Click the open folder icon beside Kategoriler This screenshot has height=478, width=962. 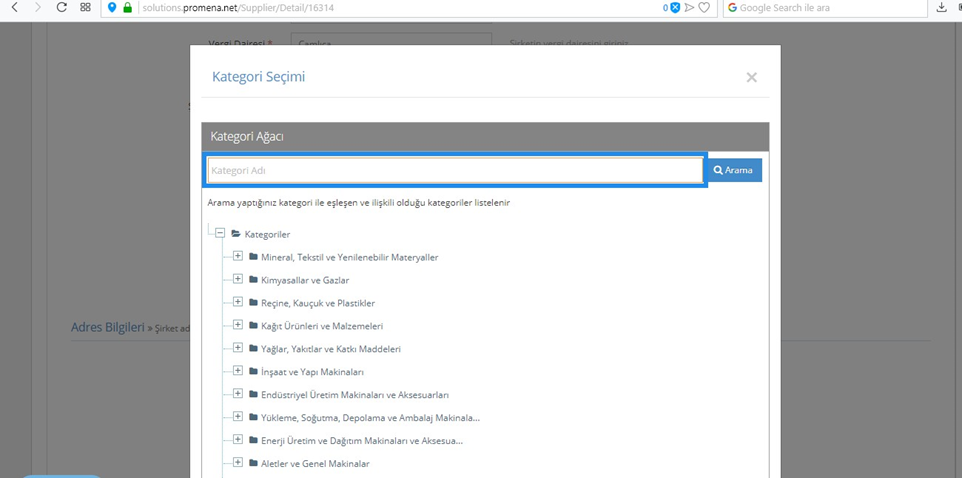tap(236, 234)
